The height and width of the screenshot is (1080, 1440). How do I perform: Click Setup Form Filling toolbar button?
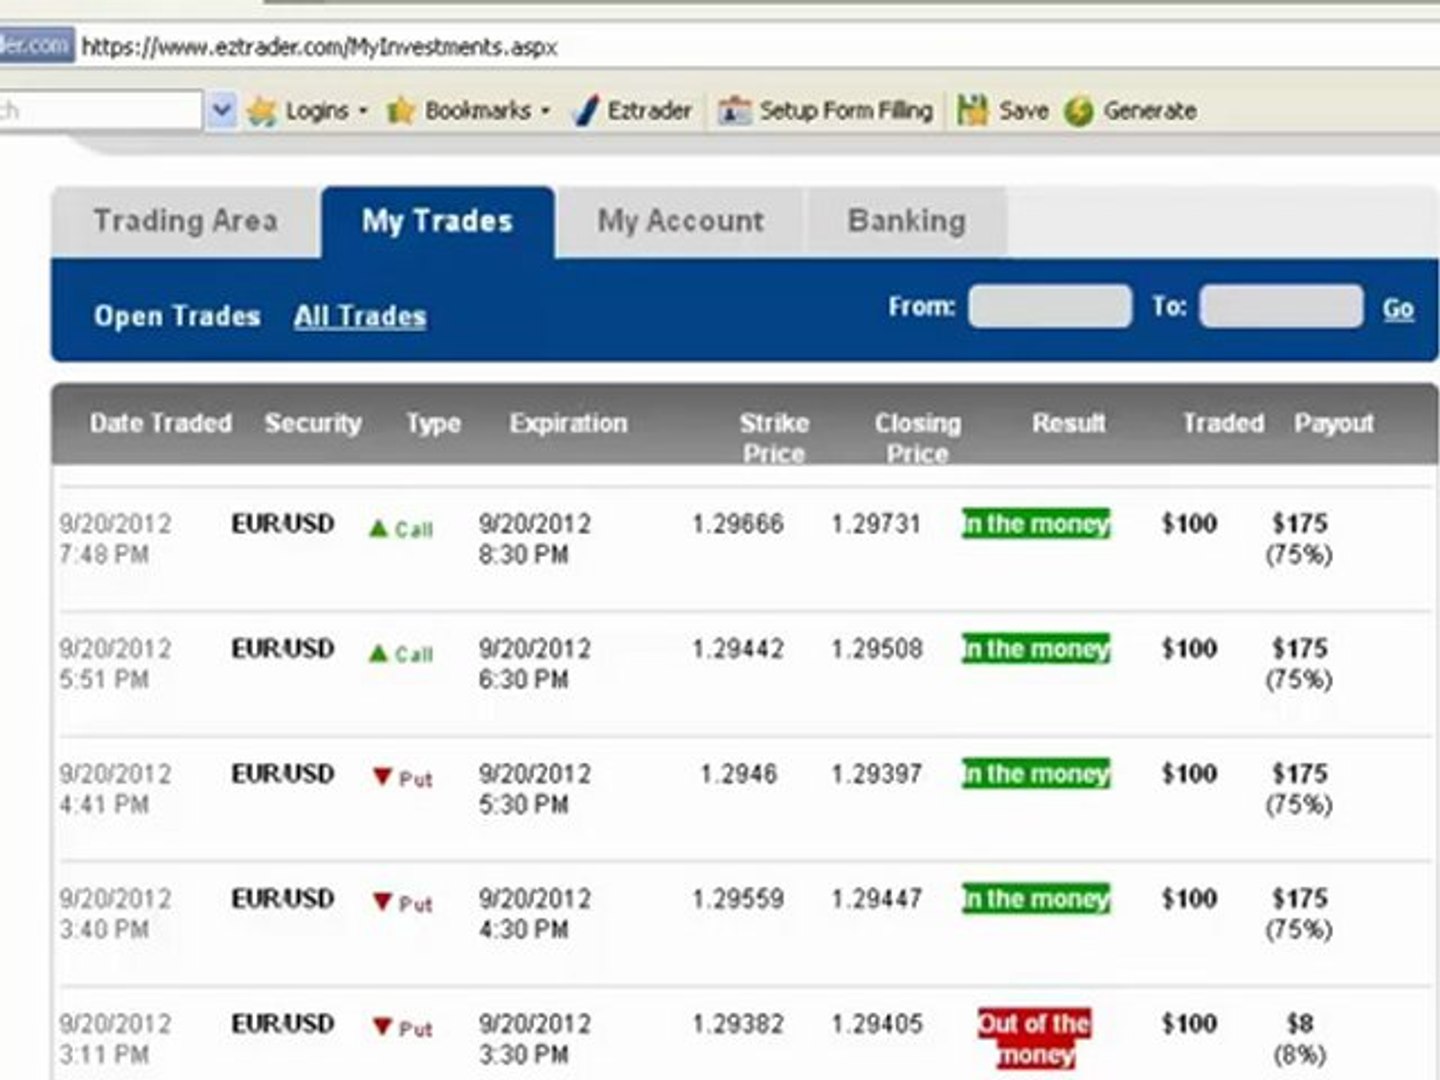(x=826, y=111)
